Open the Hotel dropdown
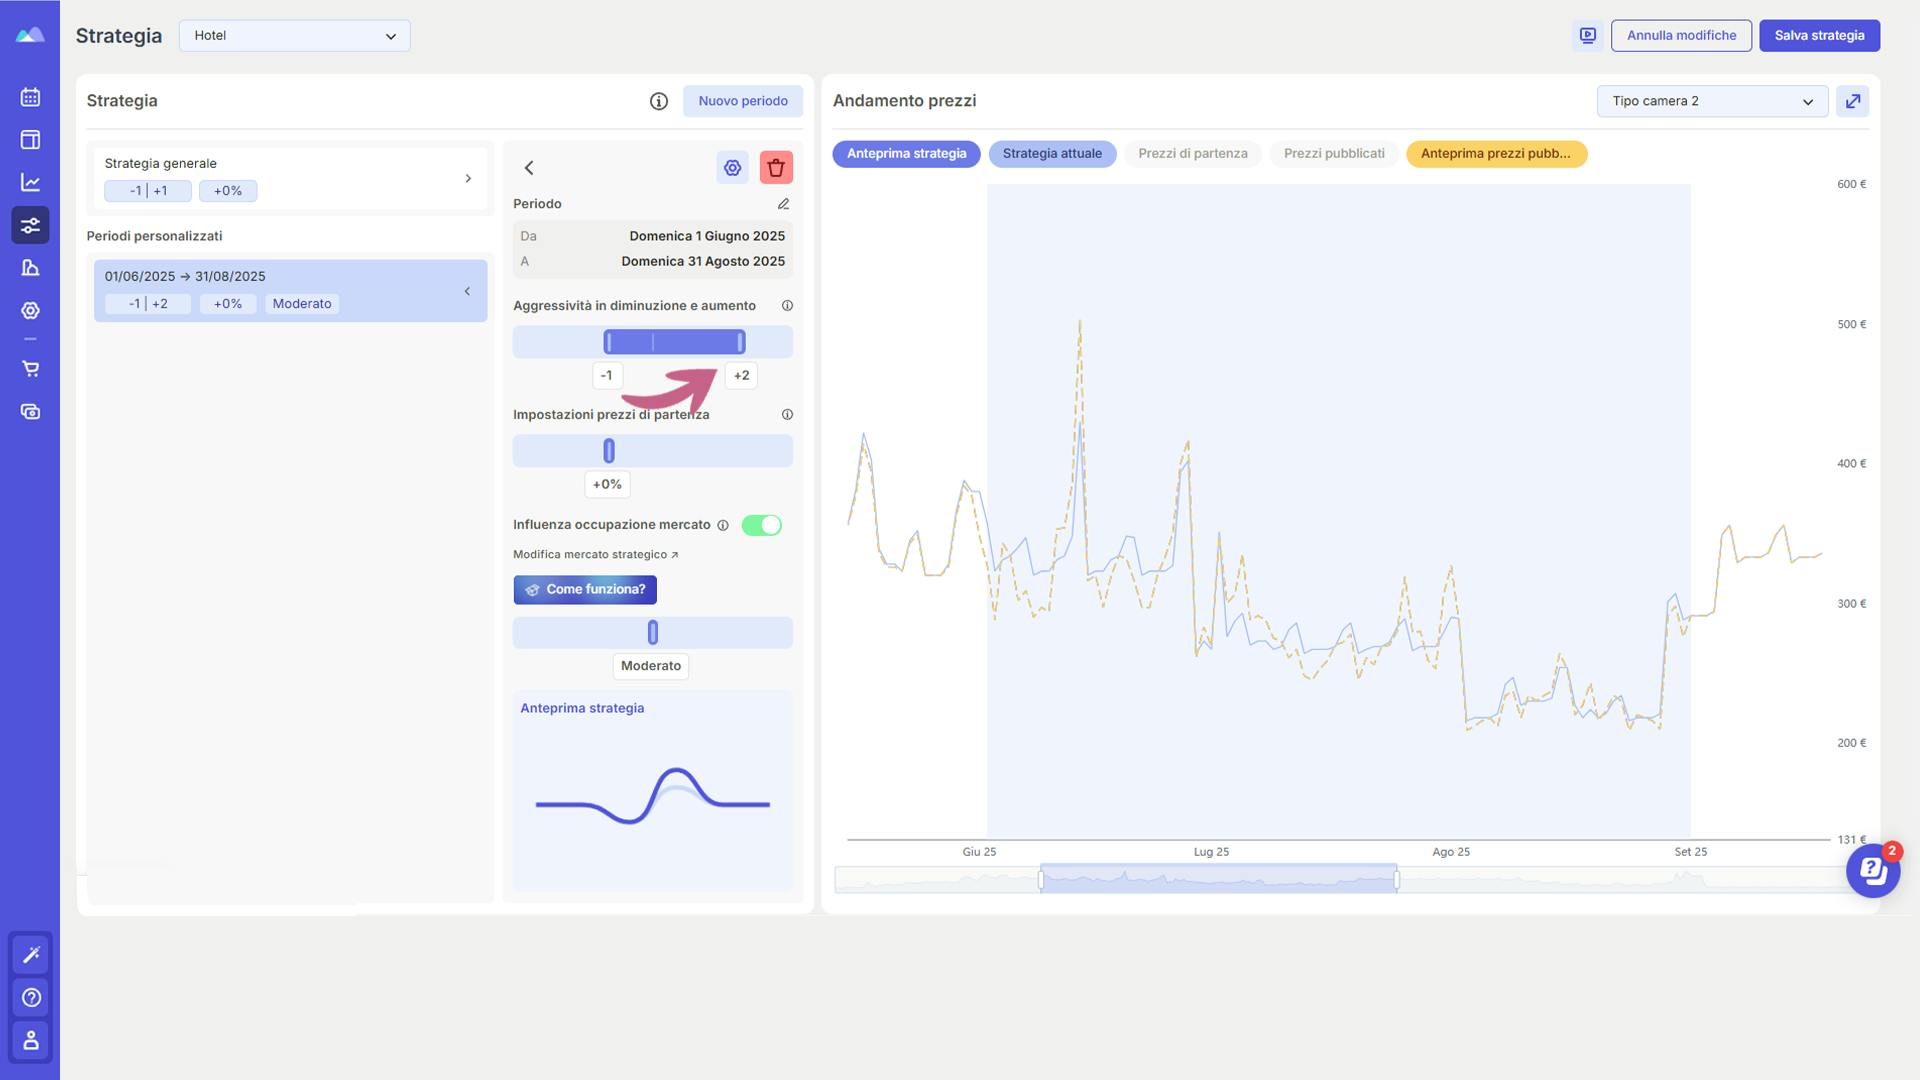This screenshot has width=1920, height=1080. 295,36
